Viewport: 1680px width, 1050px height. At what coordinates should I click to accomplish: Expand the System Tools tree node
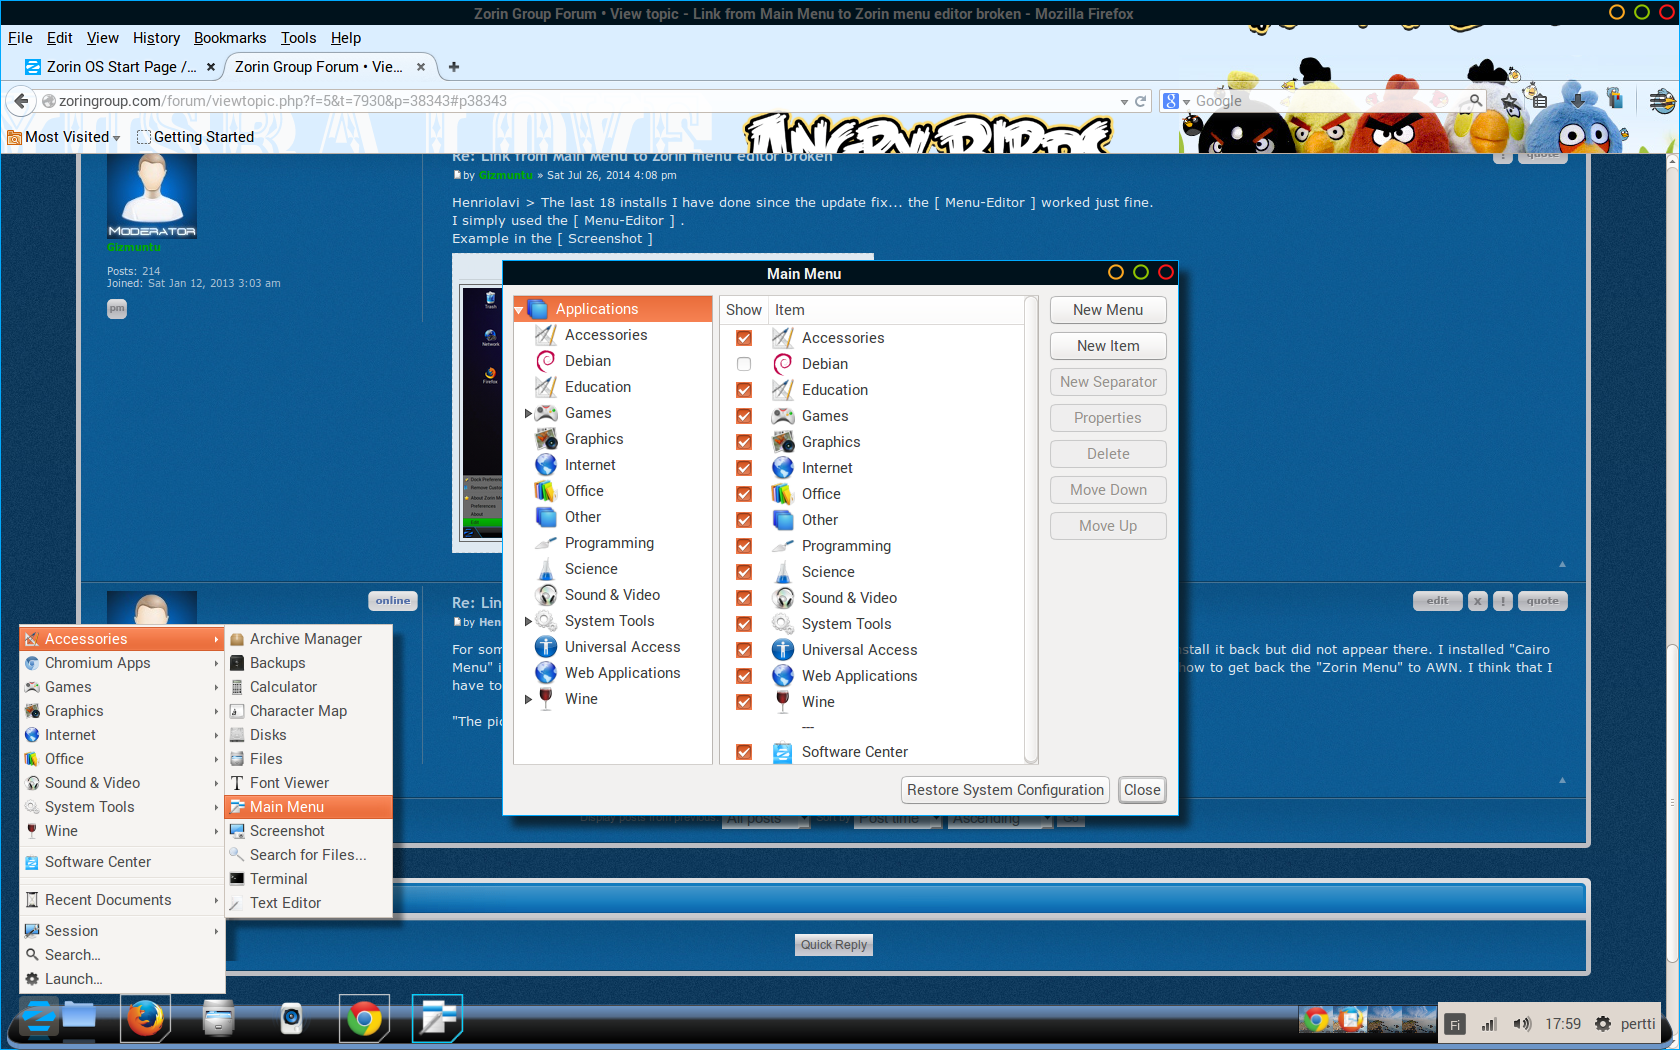pos(528,621)
